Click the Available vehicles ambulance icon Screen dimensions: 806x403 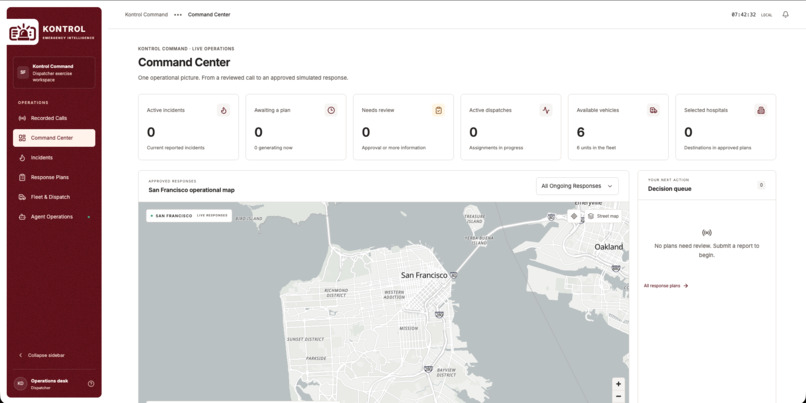pyautogui.click(x=653, y=110)
